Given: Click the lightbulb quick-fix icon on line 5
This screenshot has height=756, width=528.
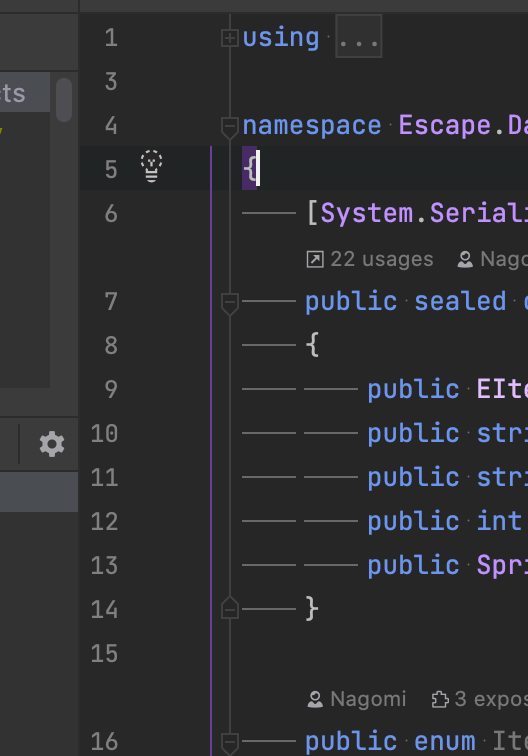Looking at the screenshot, I should tap(151, 167).
